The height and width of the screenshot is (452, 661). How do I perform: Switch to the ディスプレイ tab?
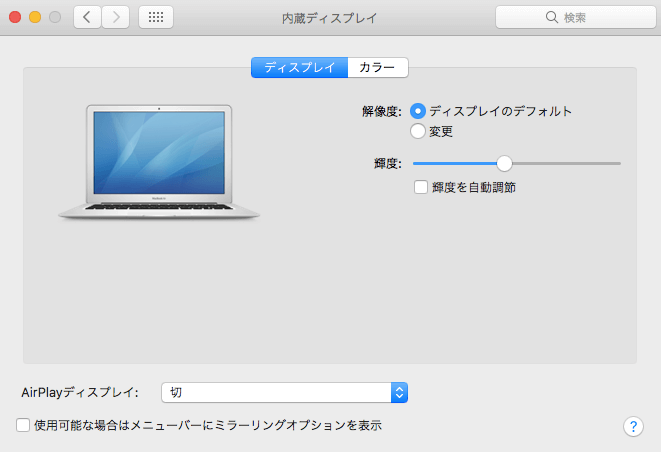[x=299, y=67]
